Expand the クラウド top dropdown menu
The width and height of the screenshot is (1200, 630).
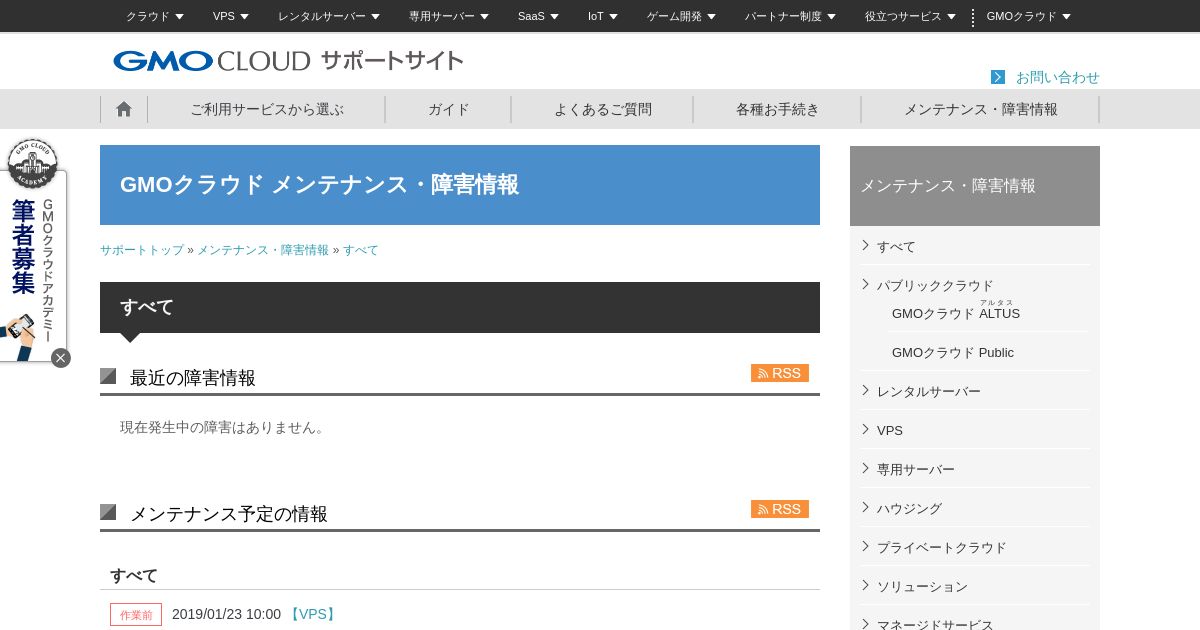[155, 16]
